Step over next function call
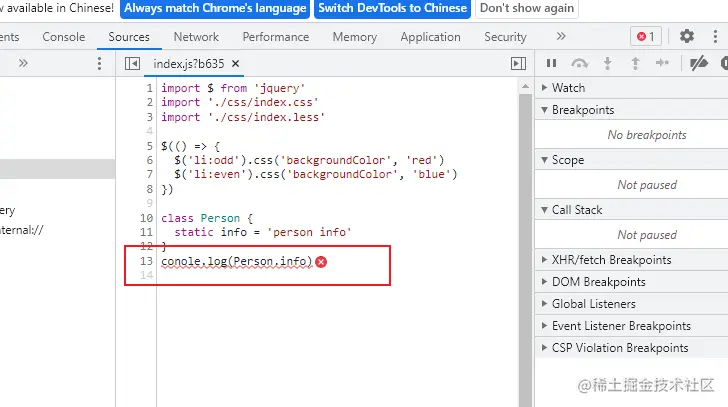Screen dimensions: 728x407 pyautogui.click(x=579, y=63)
